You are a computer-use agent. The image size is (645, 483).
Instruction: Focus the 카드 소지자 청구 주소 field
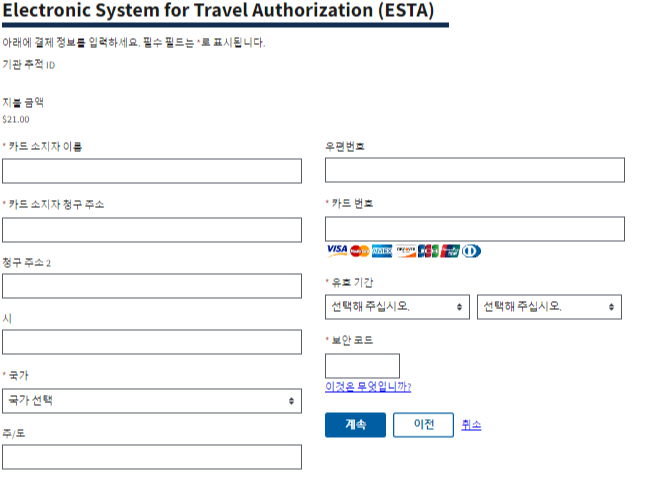[152, 230]
